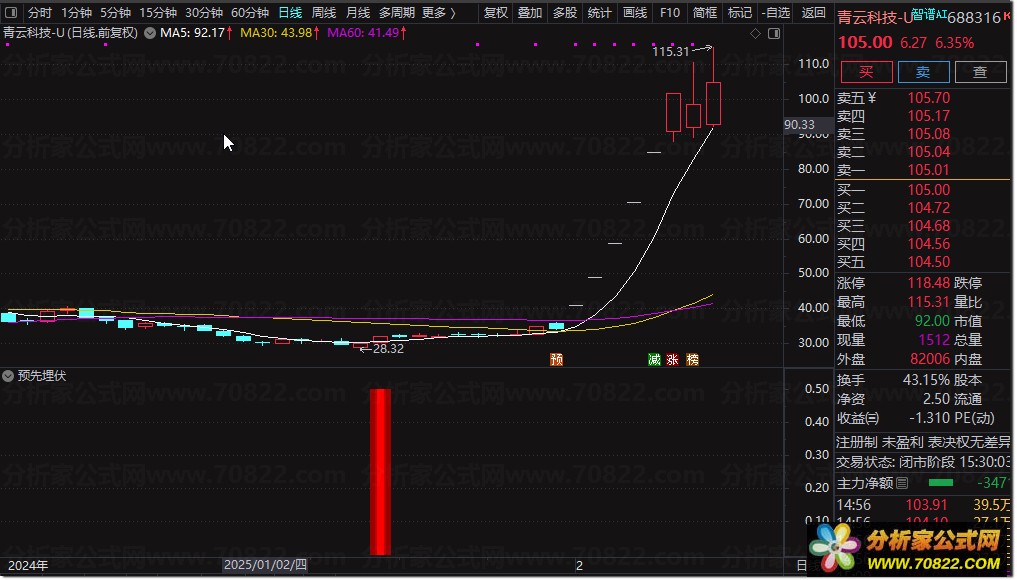Open the 多股 multi-stock view
Image resolution: width=1017 pixels, height=580 pixels.
(564, 12)
